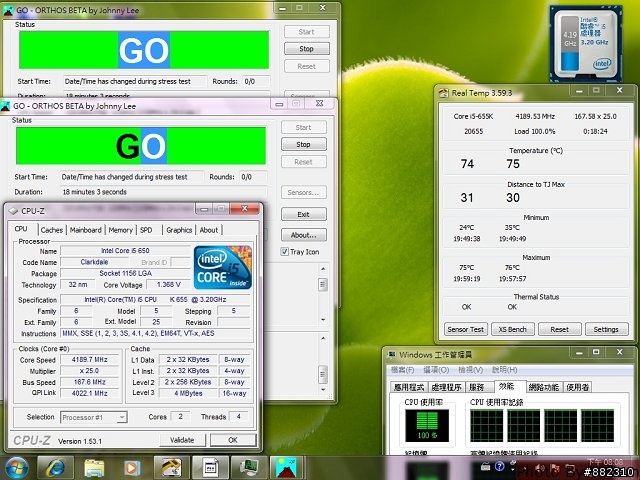Click the 4189.53 MHz reading in Real Temp
Image resolution: width=640 pixels, height=480 pixels.
535,116
